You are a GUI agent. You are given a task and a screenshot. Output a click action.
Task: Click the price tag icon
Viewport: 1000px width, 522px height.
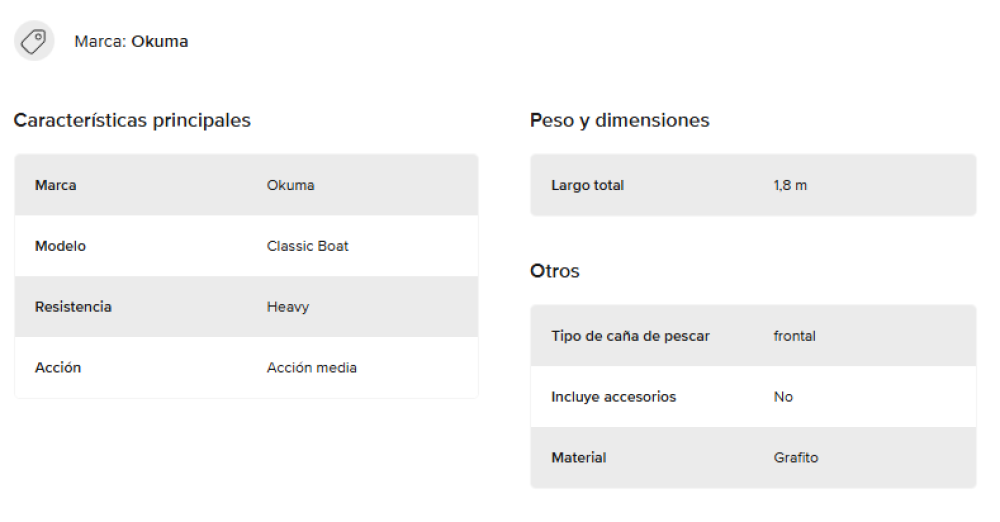(34, 41)
